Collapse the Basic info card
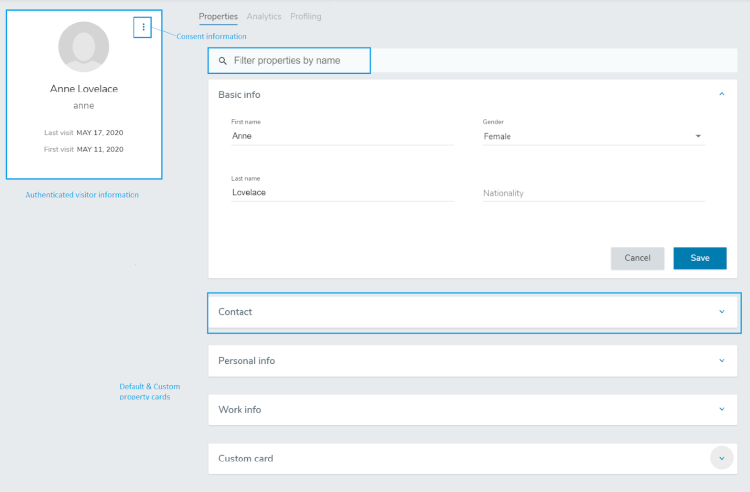Image resolution: width=750 pixels, height=492 pixels. click(721, 94)
